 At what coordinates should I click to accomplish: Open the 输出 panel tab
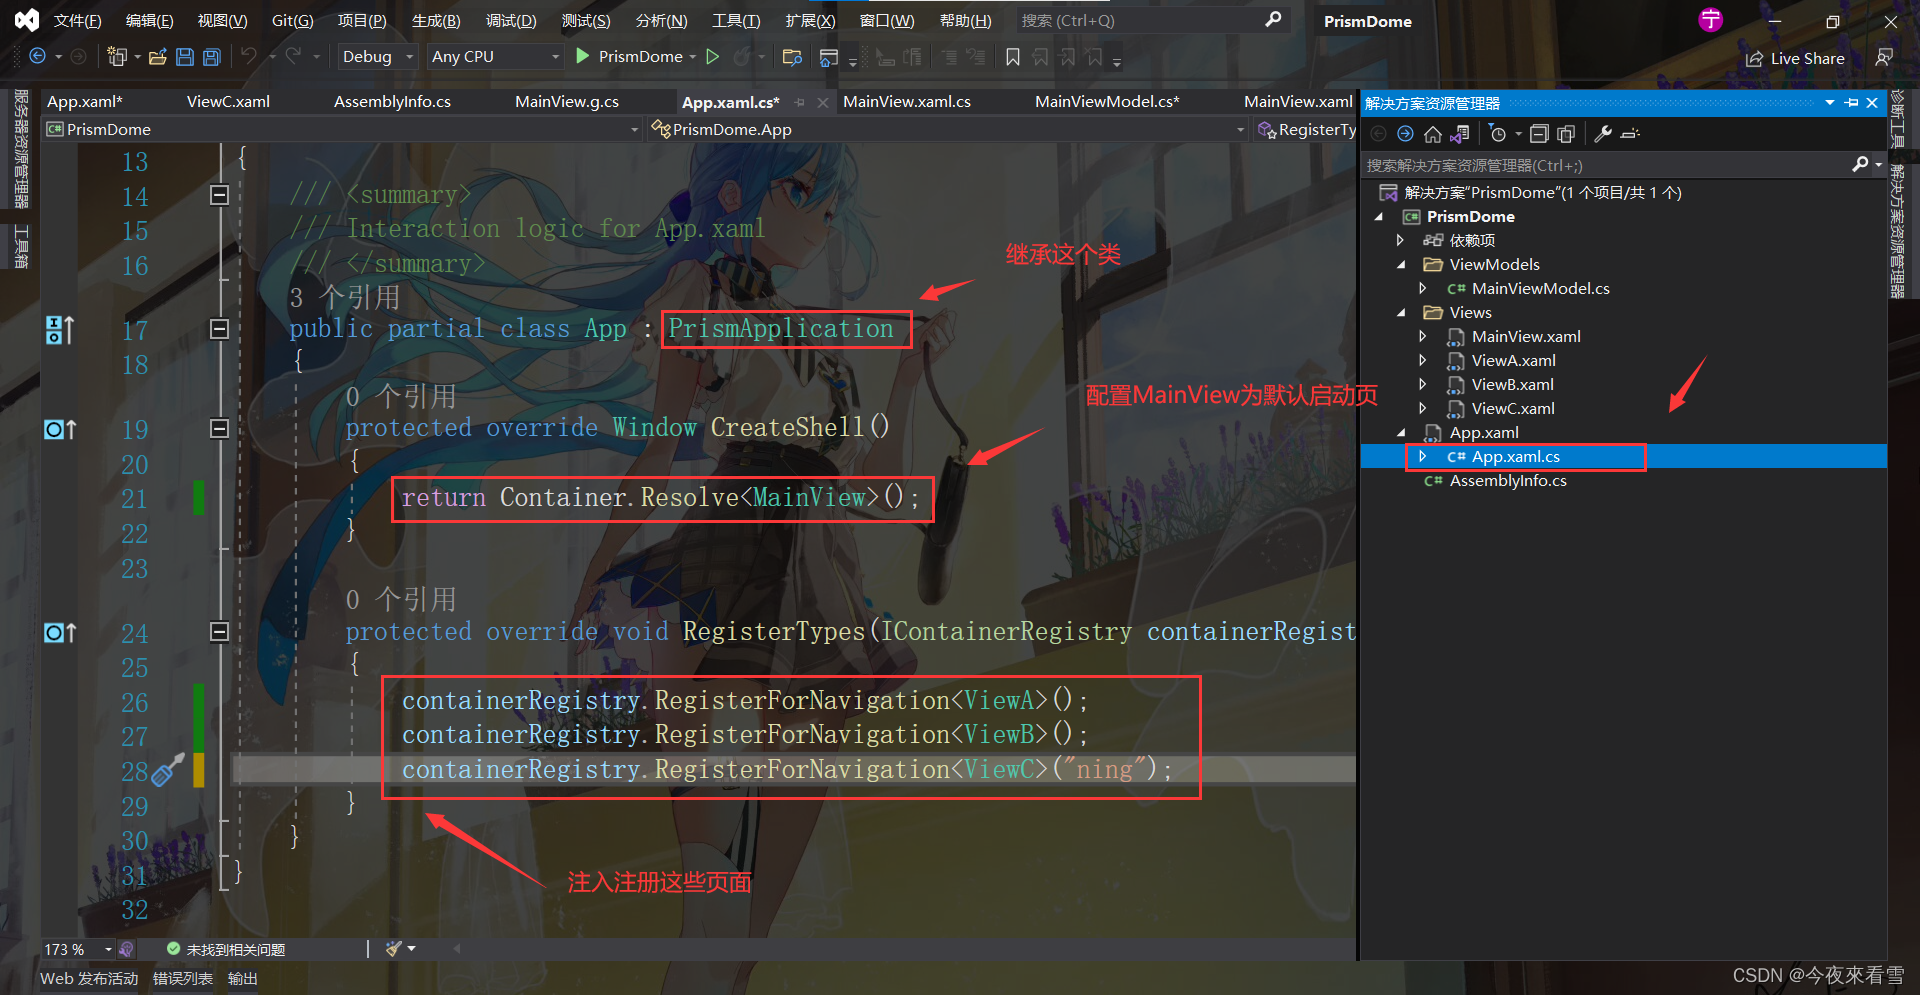click(x=242, y=978)
